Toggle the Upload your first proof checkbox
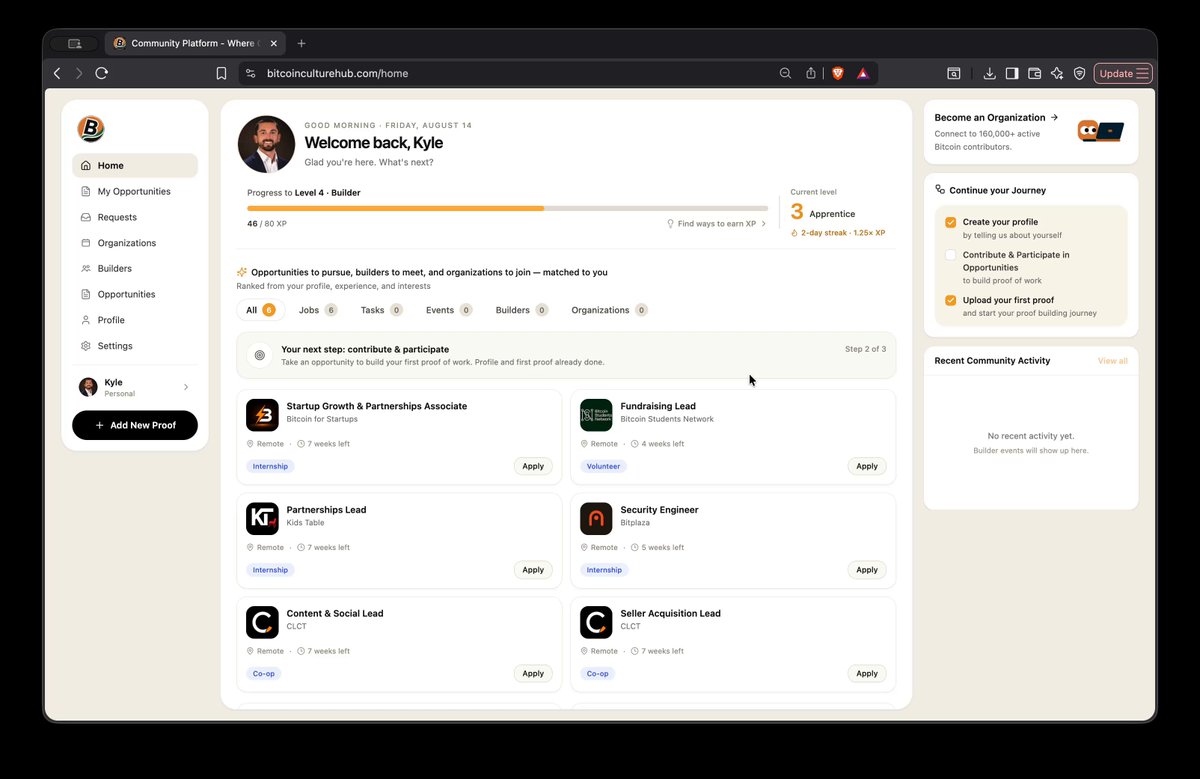 pyautogui.click(x=950, y=300)
